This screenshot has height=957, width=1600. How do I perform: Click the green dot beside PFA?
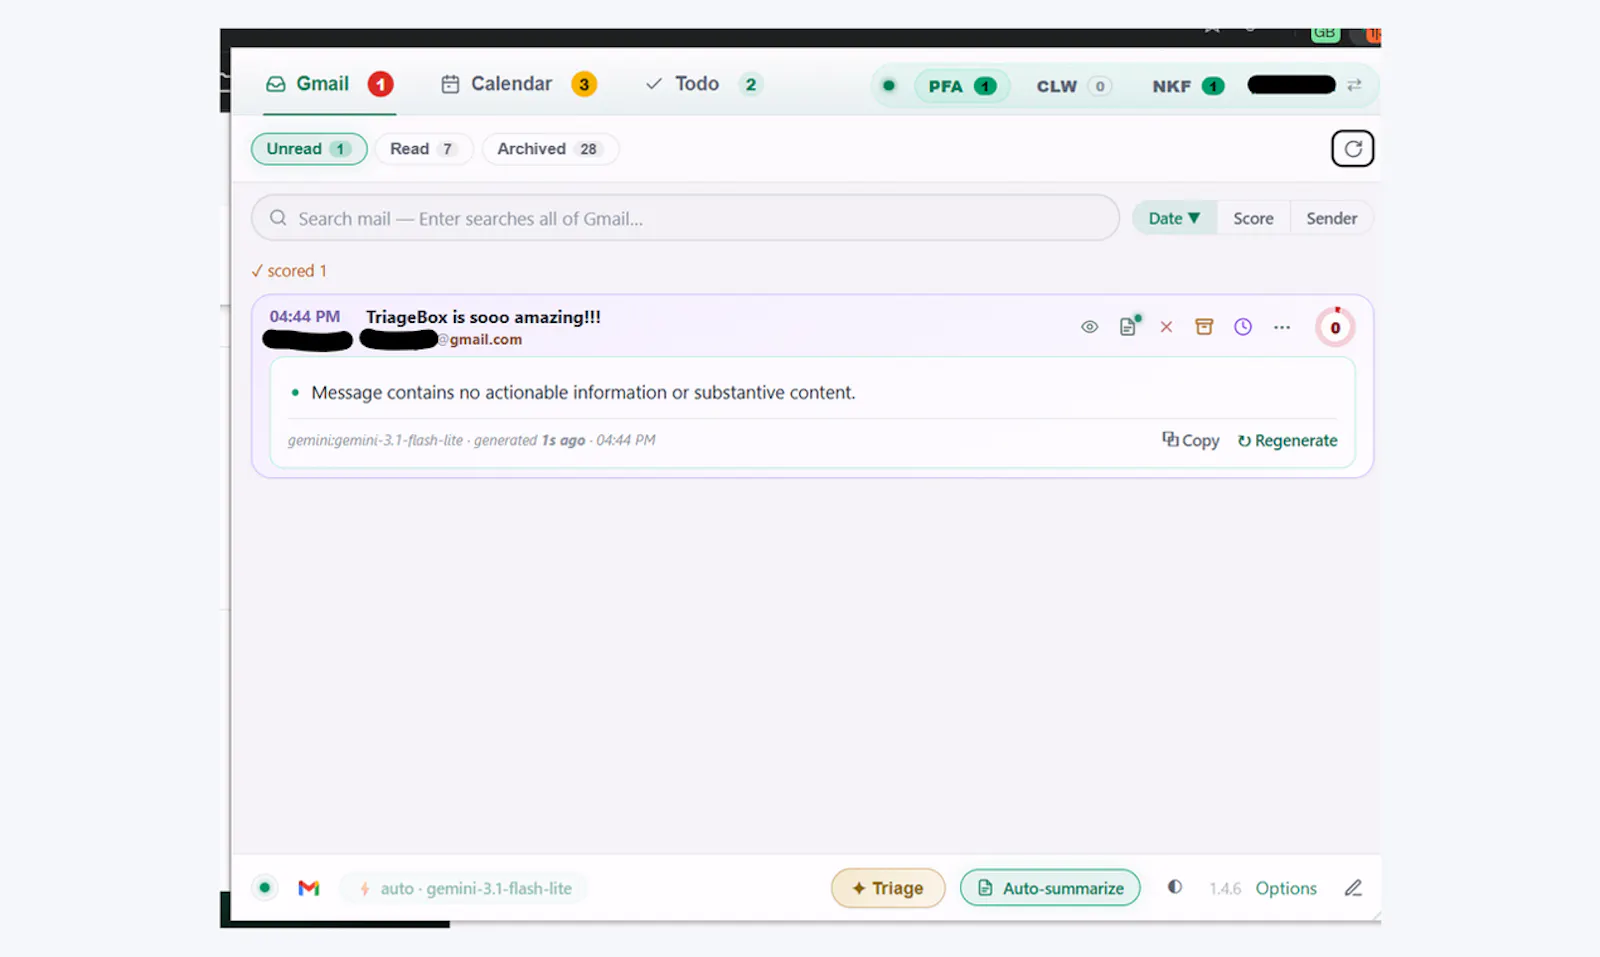tap(888, 86)
